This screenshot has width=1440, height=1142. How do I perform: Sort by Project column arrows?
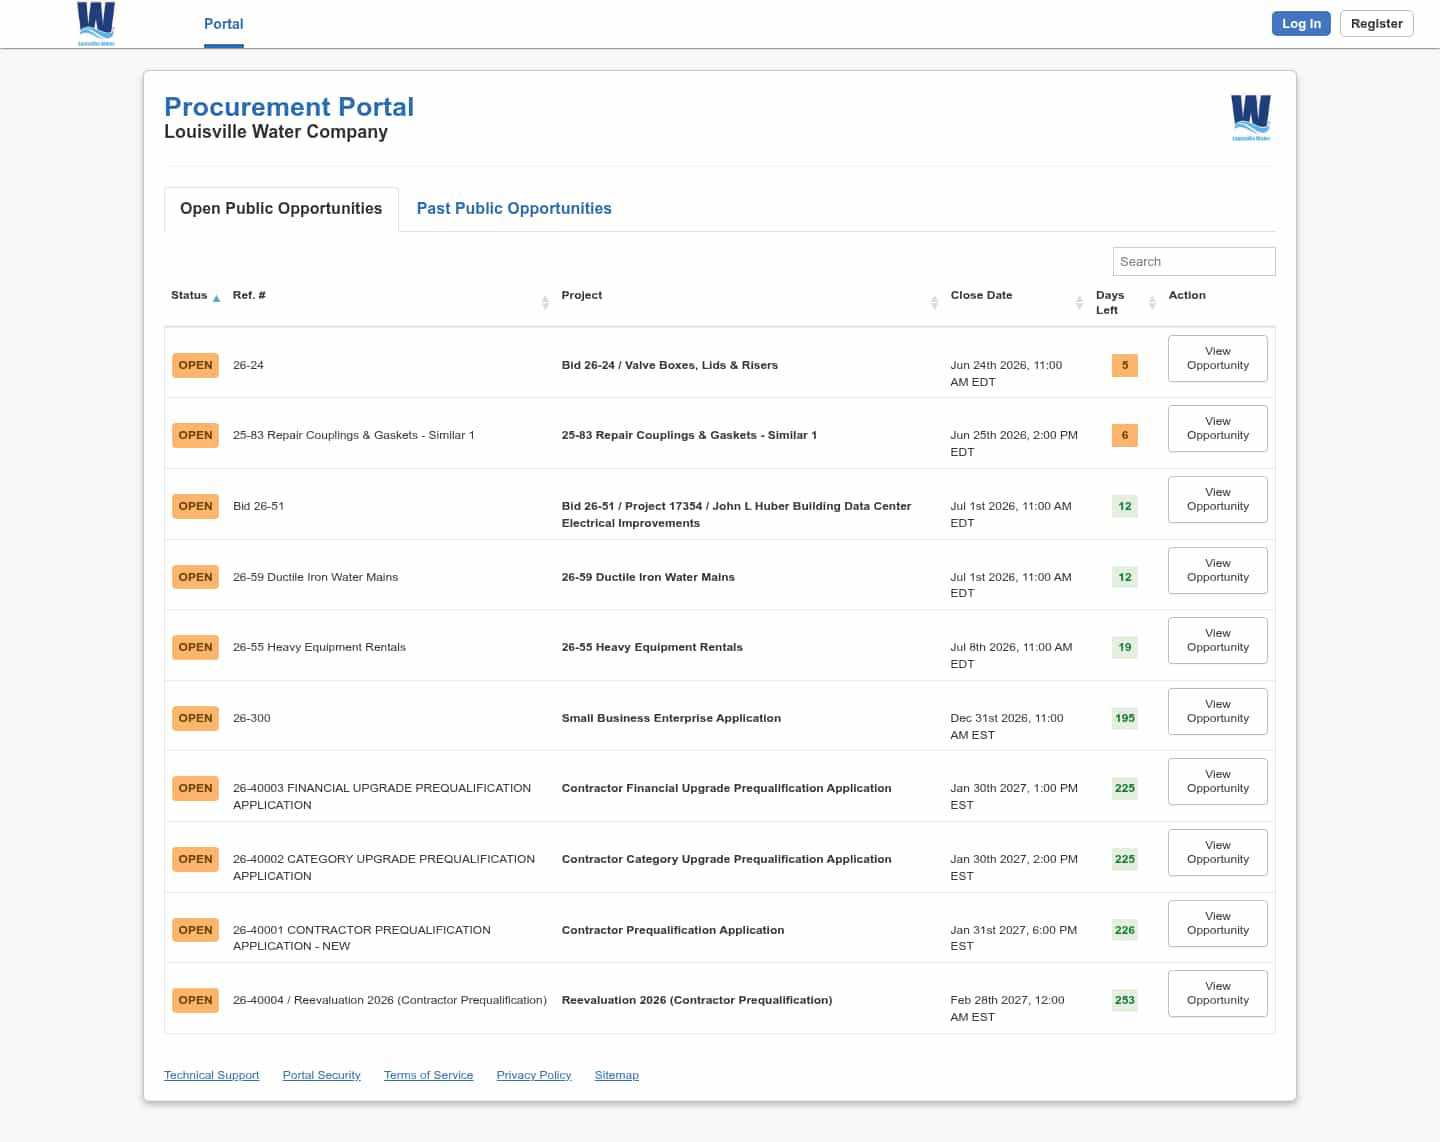(934, 302)
